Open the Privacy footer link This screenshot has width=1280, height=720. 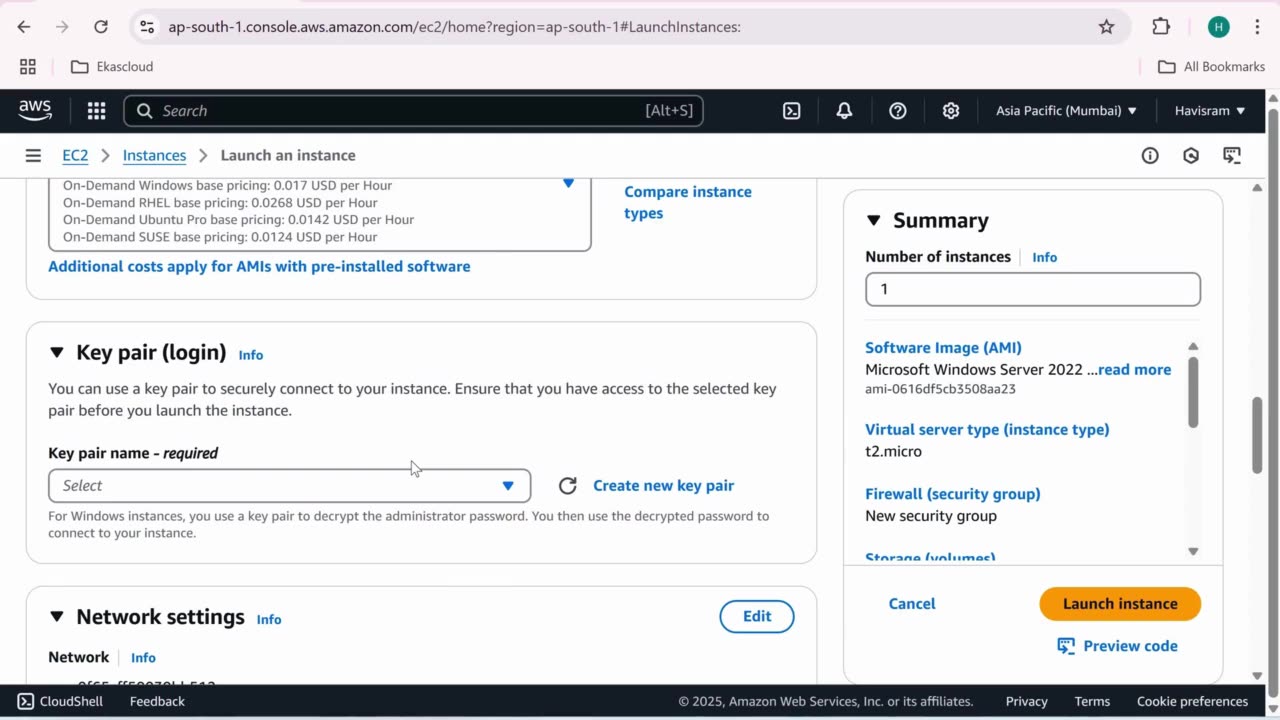tap(1026, 701)
